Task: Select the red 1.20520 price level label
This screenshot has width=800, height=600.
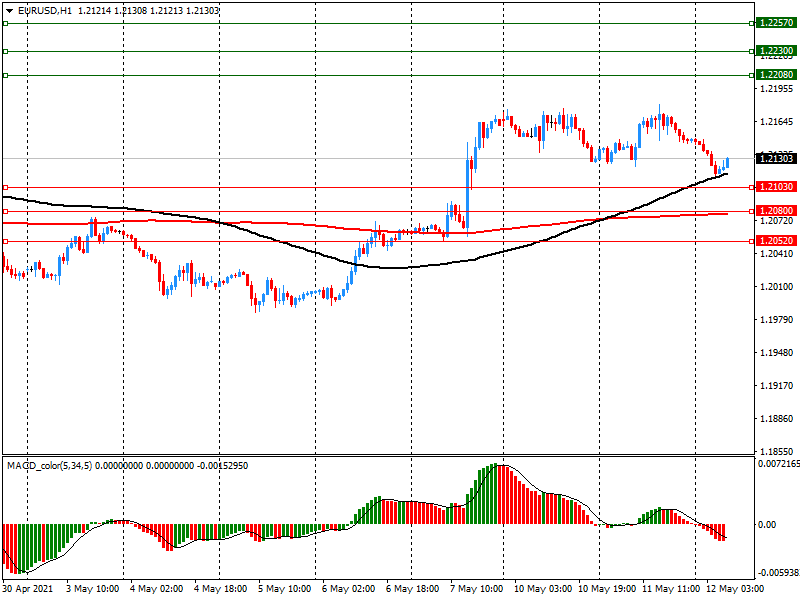Action: click(x=776, y=241)
